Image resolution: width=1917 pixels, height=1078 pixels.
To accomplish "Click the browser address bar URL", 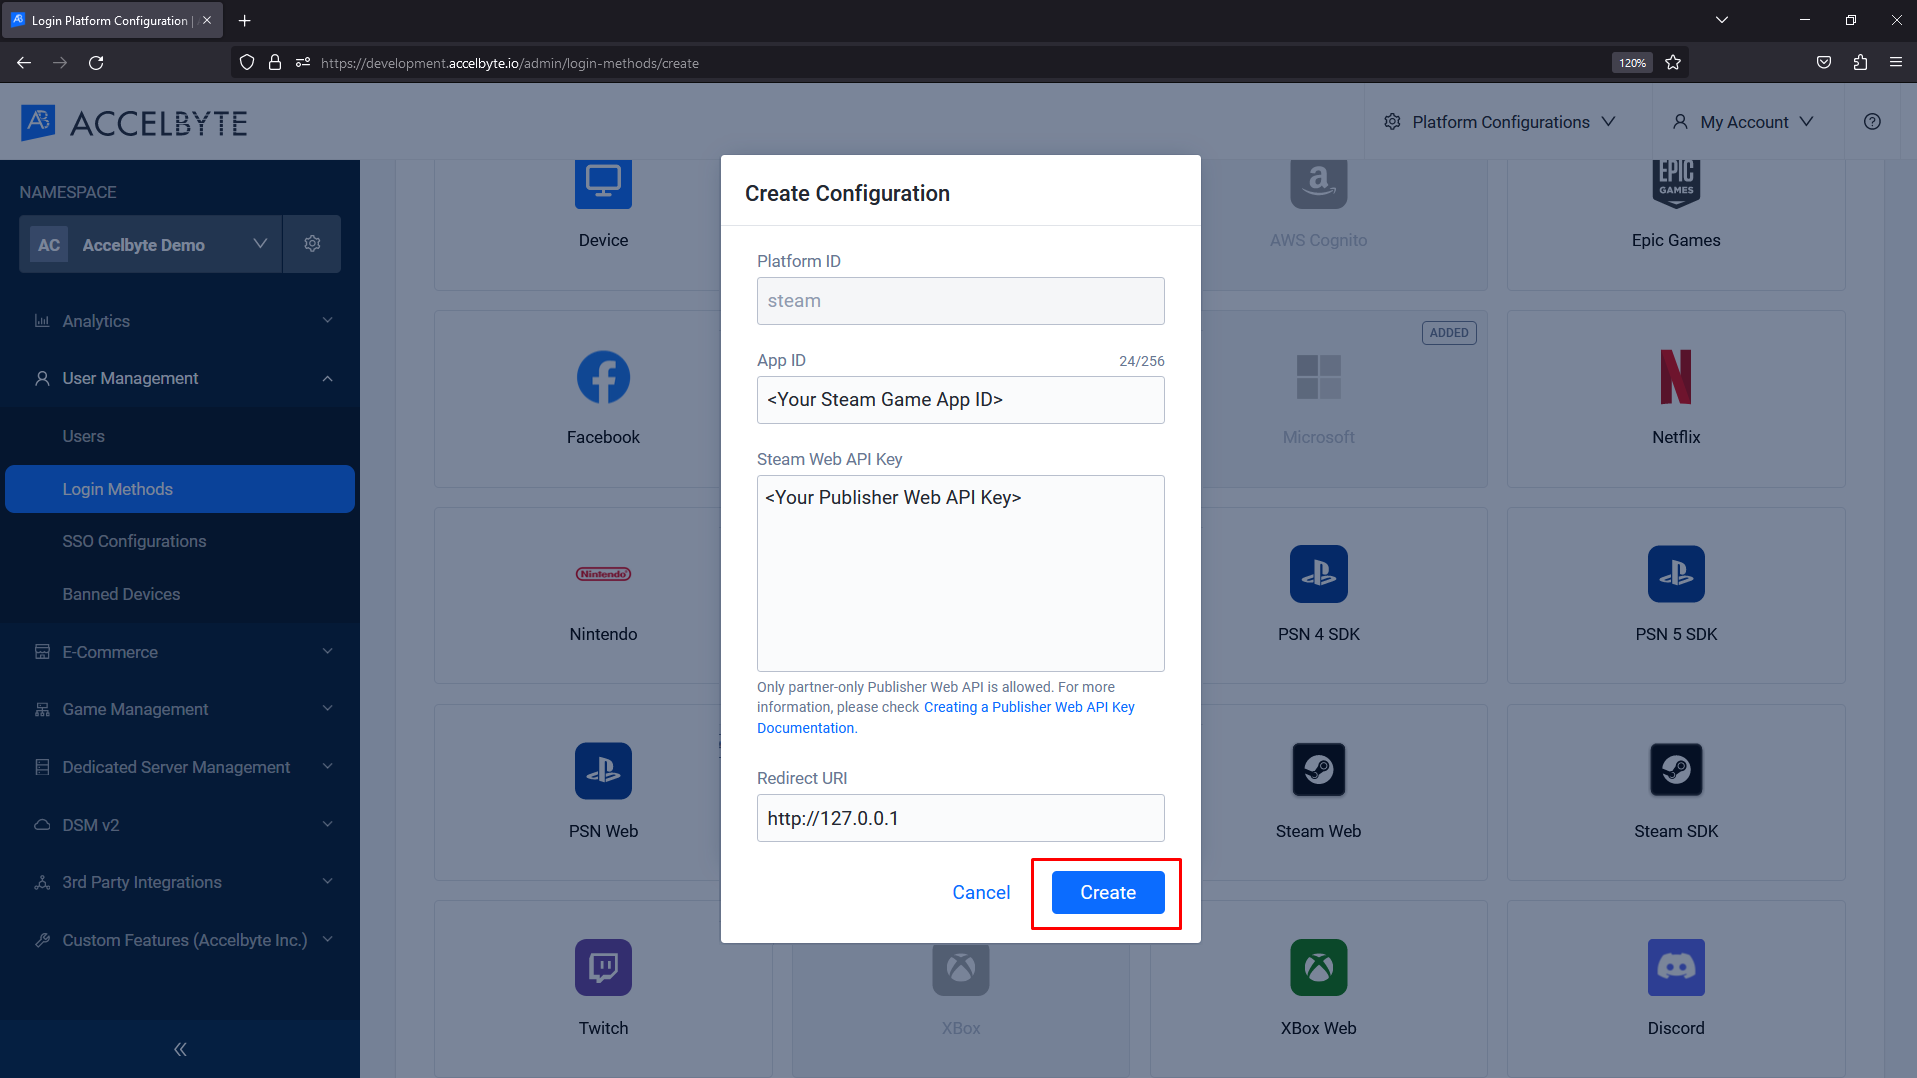I will (x=510, y=63).
